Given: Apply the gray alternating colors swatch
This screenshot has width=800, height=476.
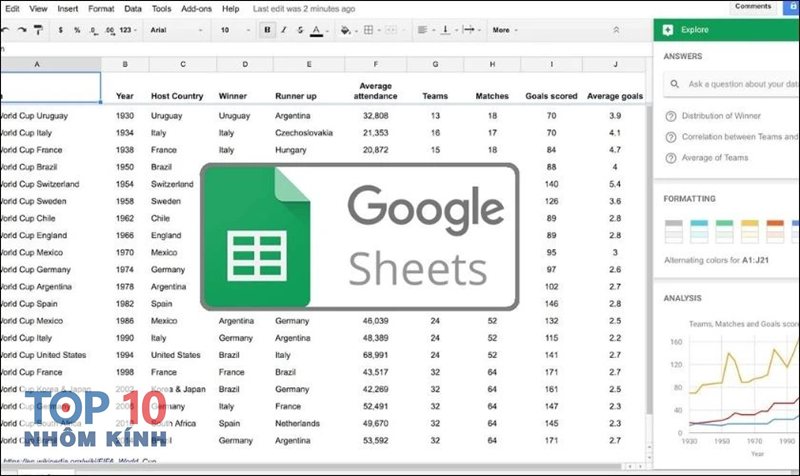Looking at the screenshot, I should 673,231.
